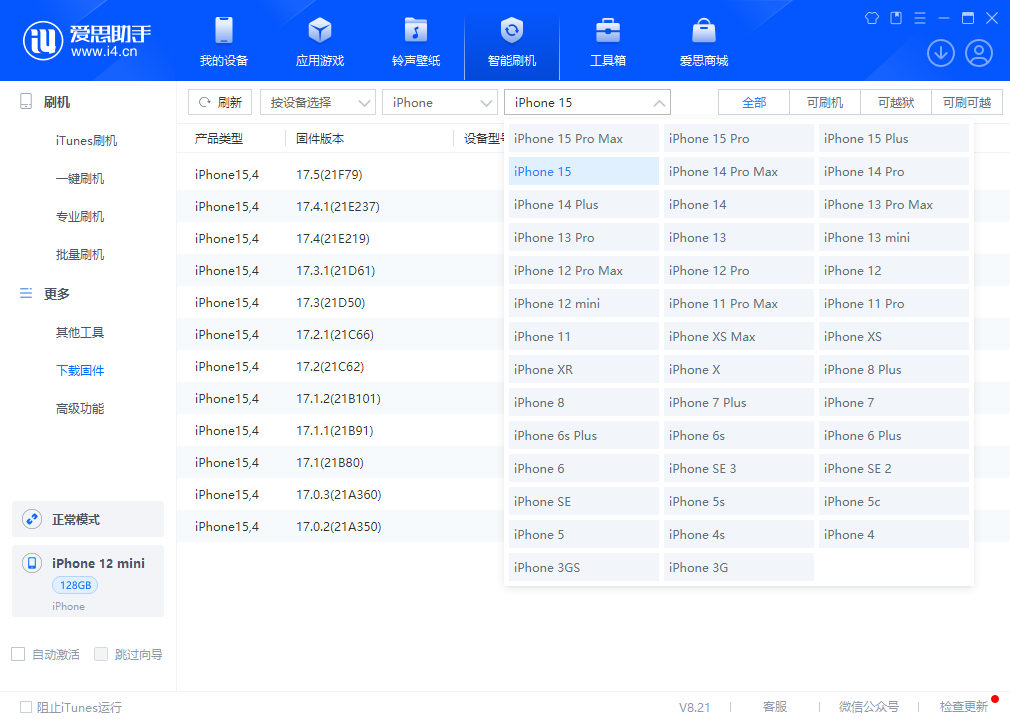
Task: Click the 产品类型 column header
Action: click(219, 138)
